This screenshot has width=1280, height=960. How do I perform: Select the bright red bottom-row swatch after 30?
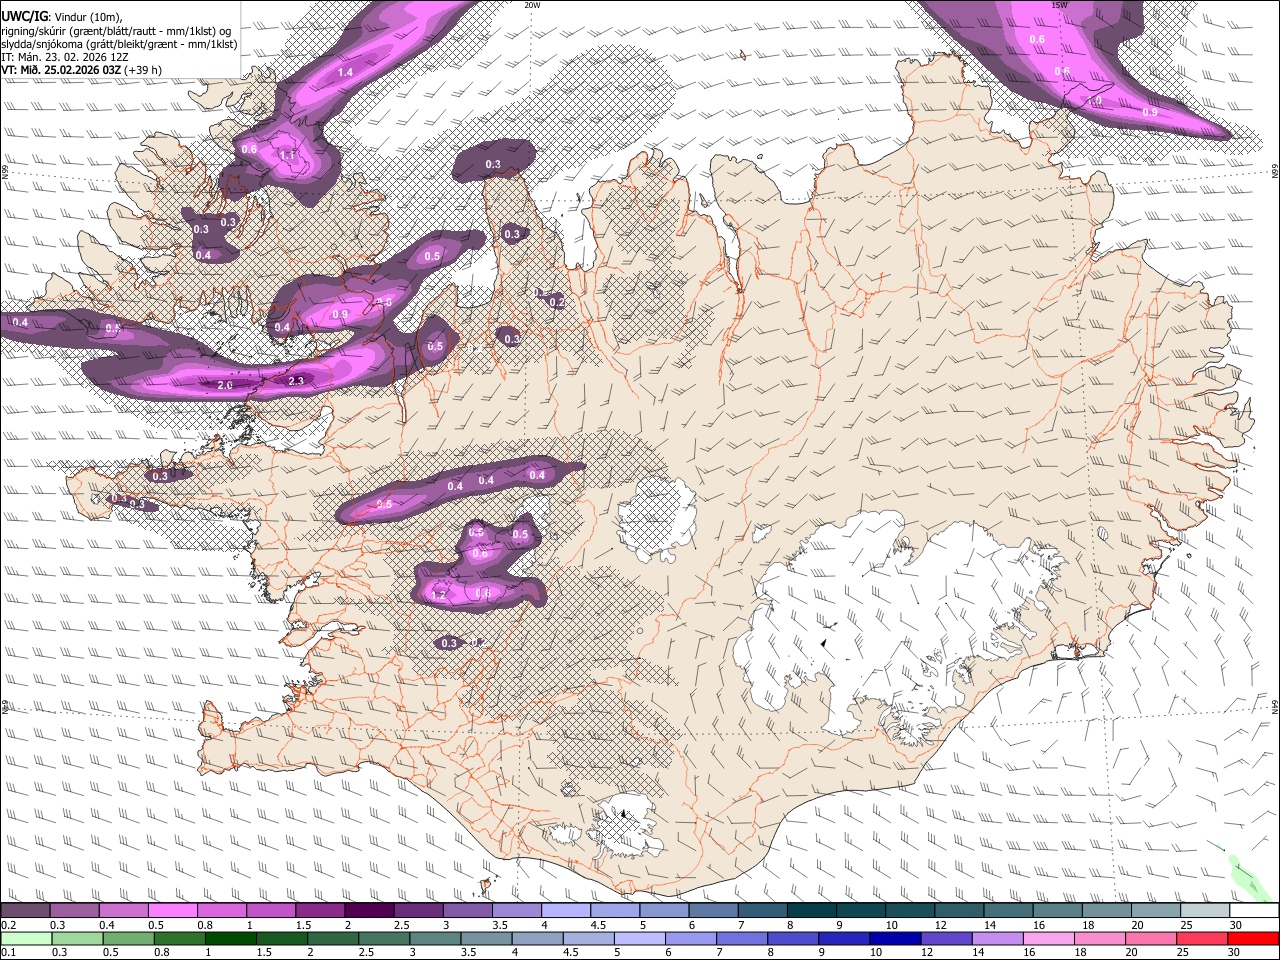(1252, 938)
